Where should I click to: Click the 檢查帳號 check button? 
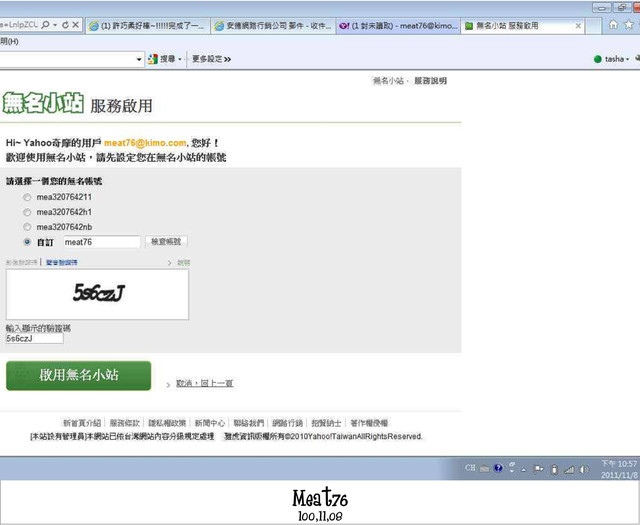coord(166,242)
